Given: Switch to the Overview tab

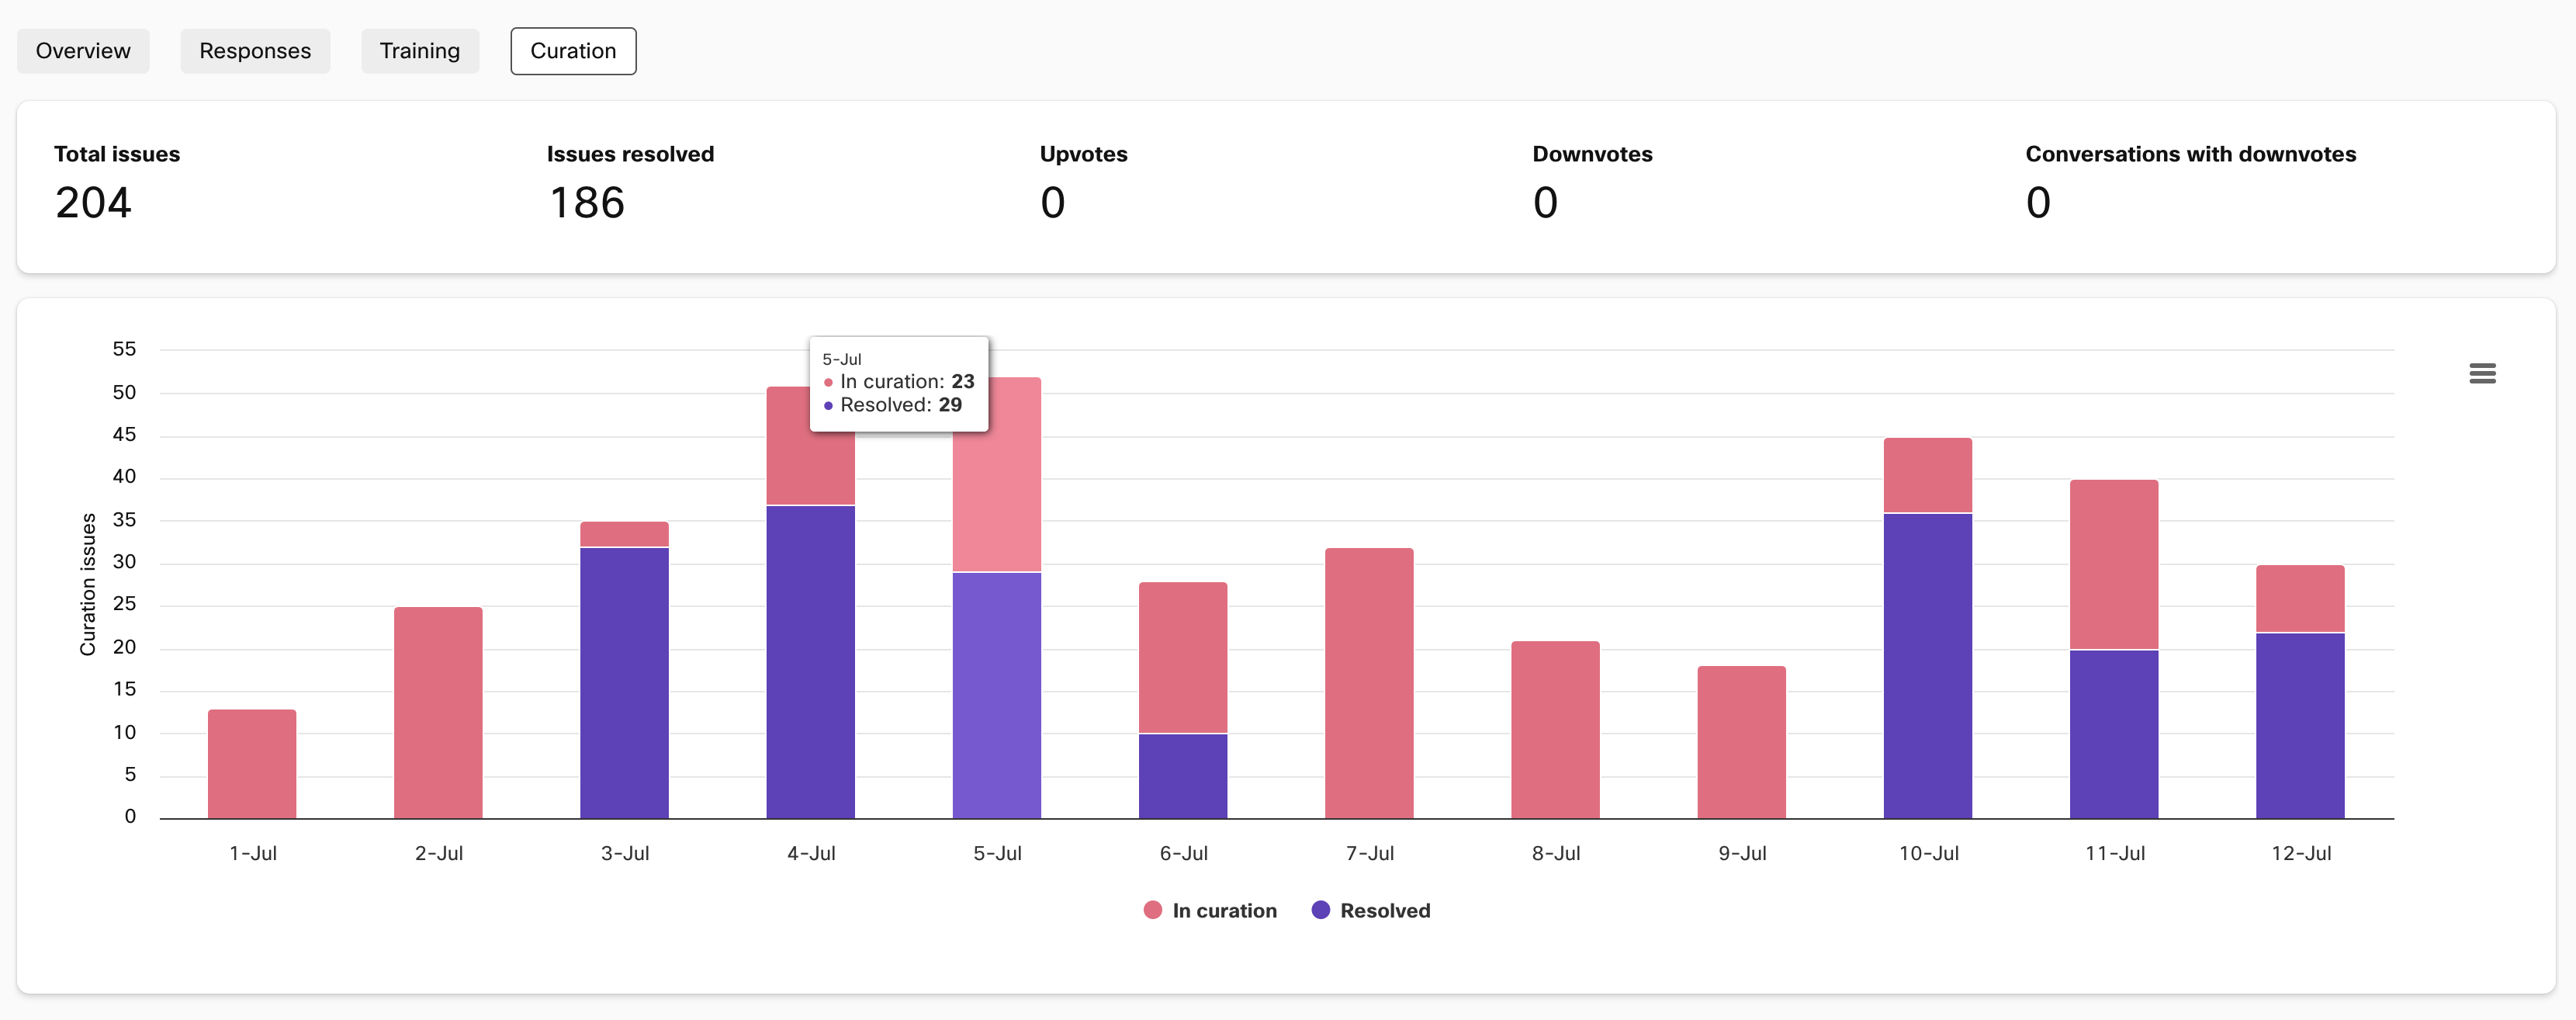Looking at the screenshot, I should pos(83,51).
